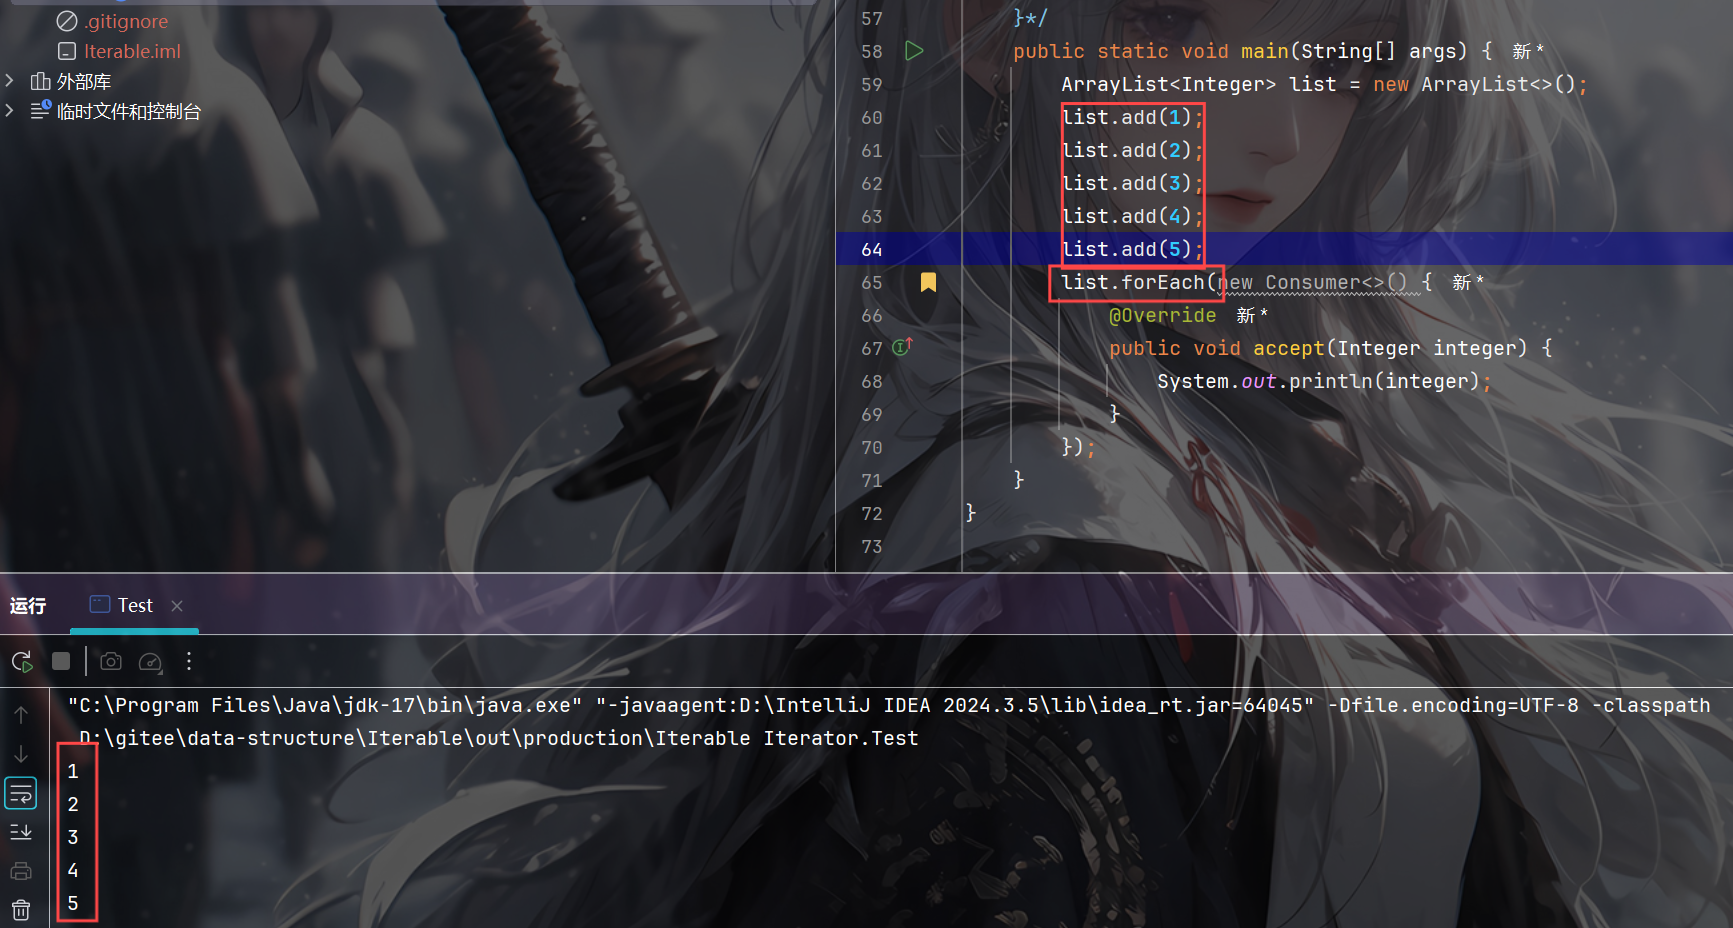Click 'list.forEach(' in the editor
Viewport: 1733px width, 928px height.
1139,282
